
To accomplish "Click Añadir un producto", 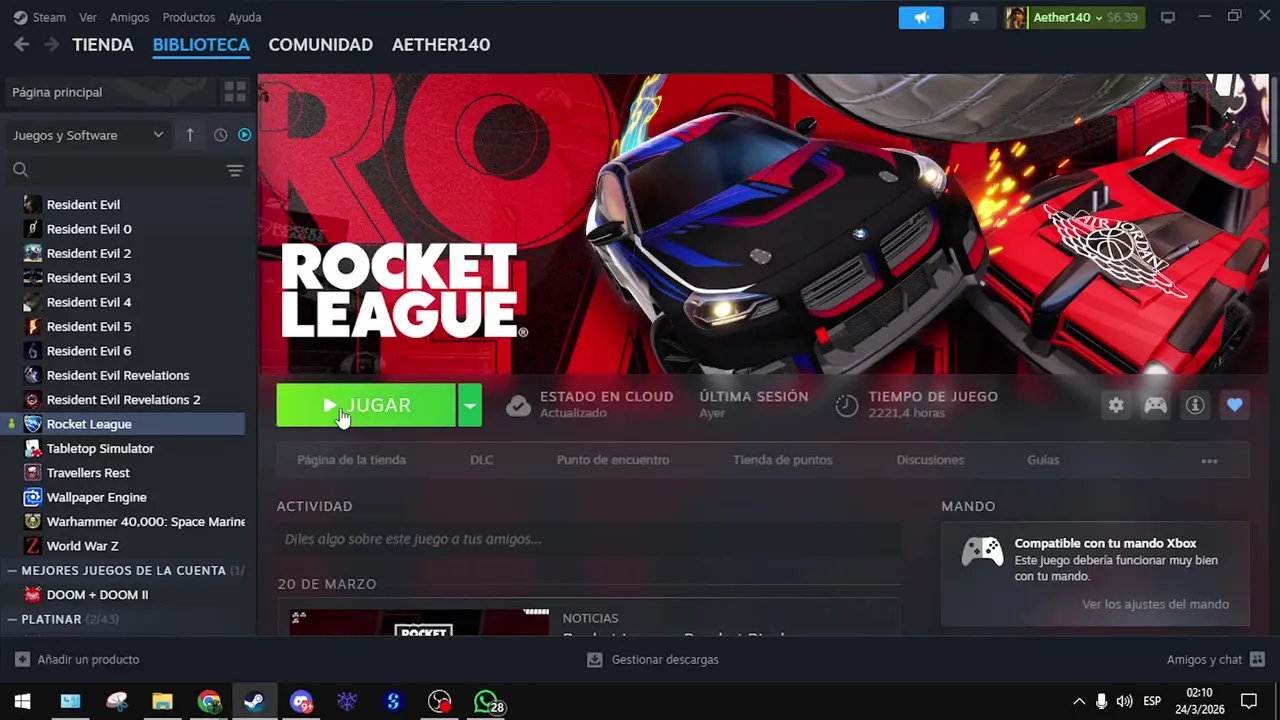I will coord(77,660).
